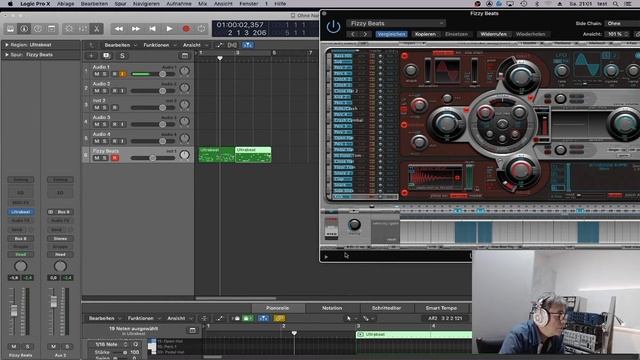This screenshot has width=640, height=360.
Task: Open the Bearbeiten menu in tracks area
Action: click(x=120, y=45)
